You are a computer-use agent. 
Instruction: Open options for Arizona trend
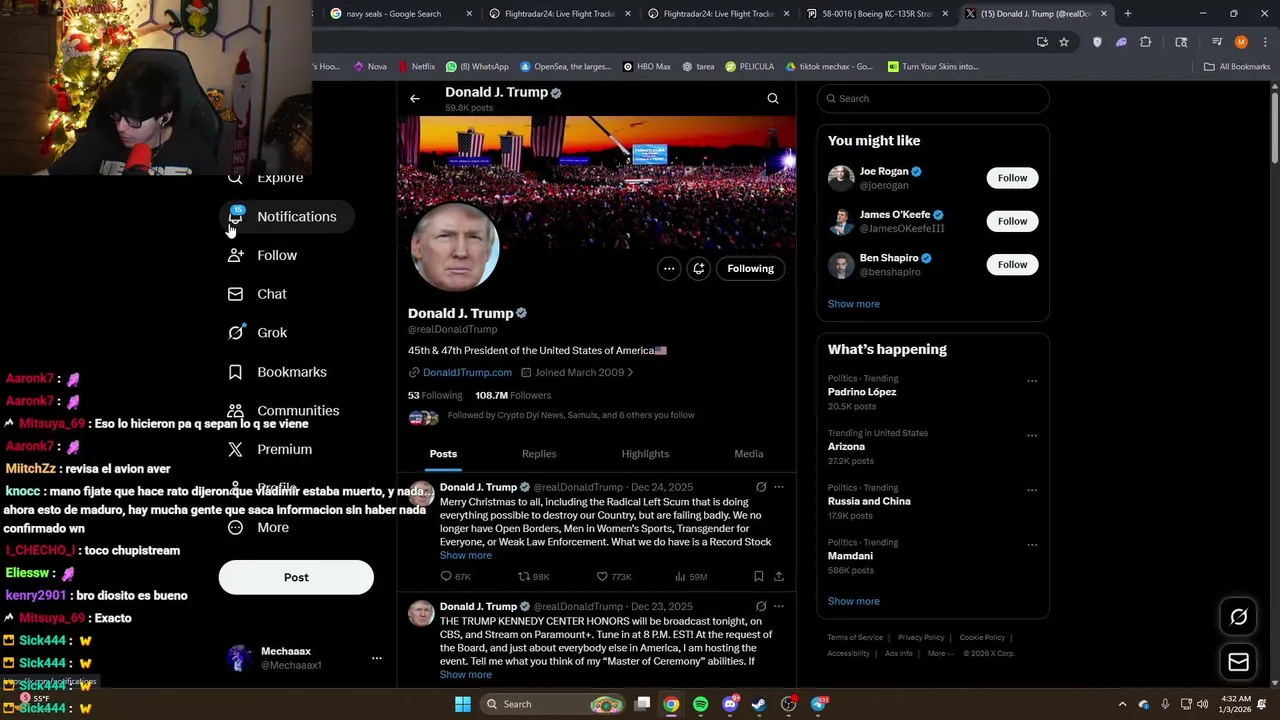1032,436
